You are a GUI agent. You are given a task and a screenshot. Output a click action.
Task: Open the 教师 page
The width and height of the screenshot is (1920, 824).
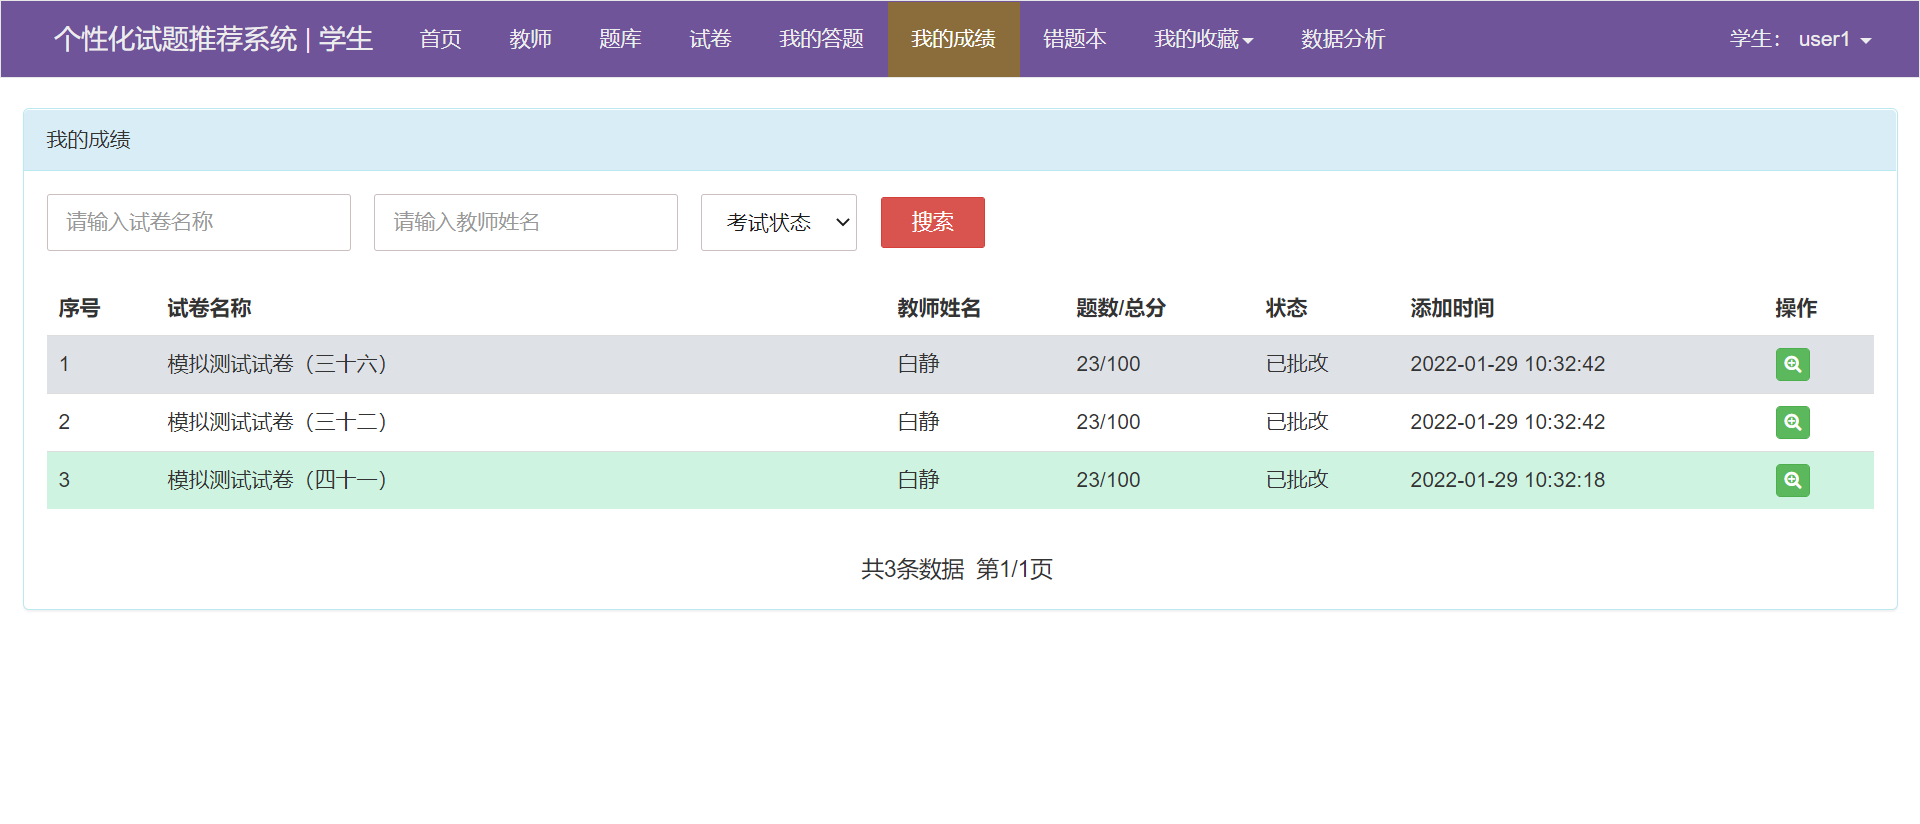click(530, 39)
